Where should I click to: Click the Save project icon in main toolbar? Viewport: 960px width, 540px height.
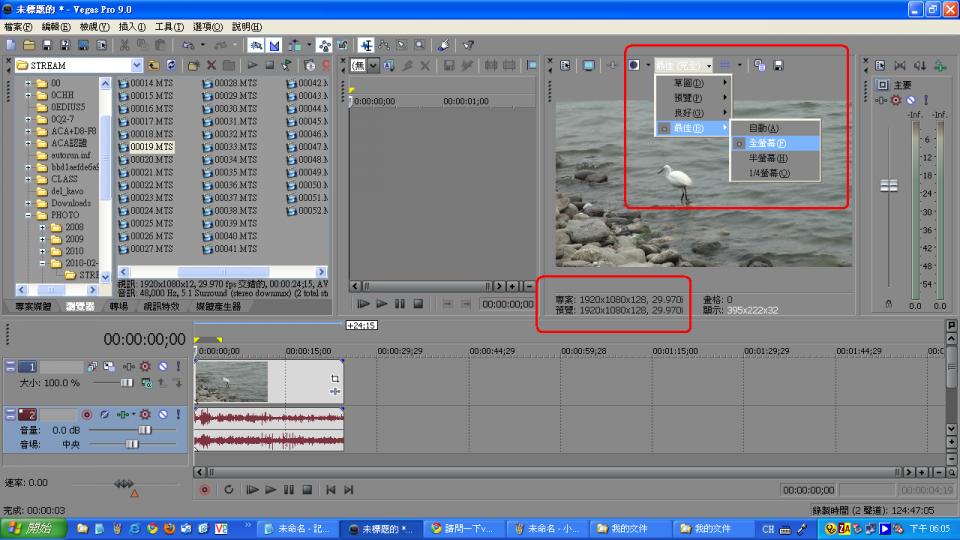[47, 45]
